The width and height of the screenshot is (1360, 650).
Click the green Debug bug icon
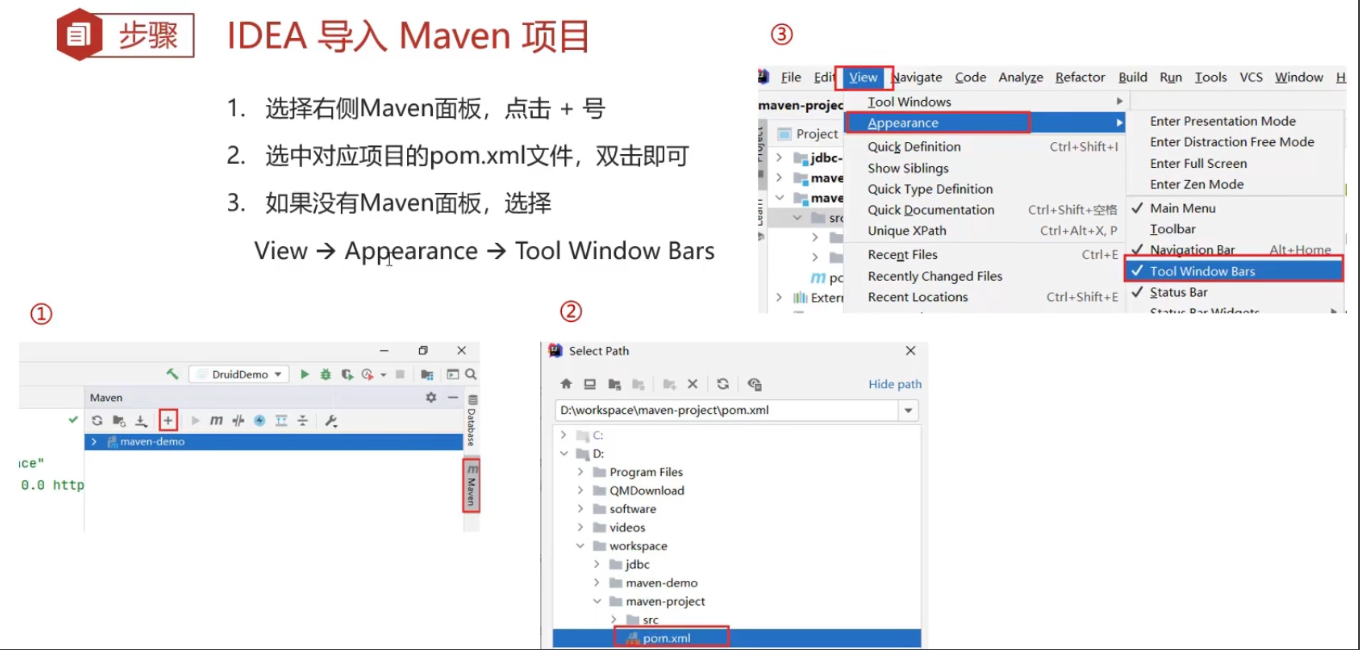click(x=326, y=375)
